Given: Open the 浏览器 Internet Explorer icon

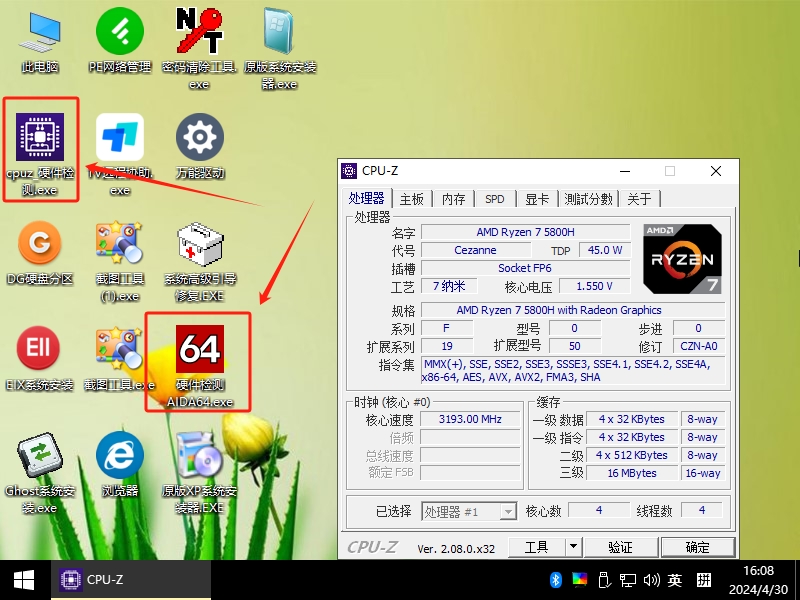Looking at the screenshot, I should [x=120, y=464].
